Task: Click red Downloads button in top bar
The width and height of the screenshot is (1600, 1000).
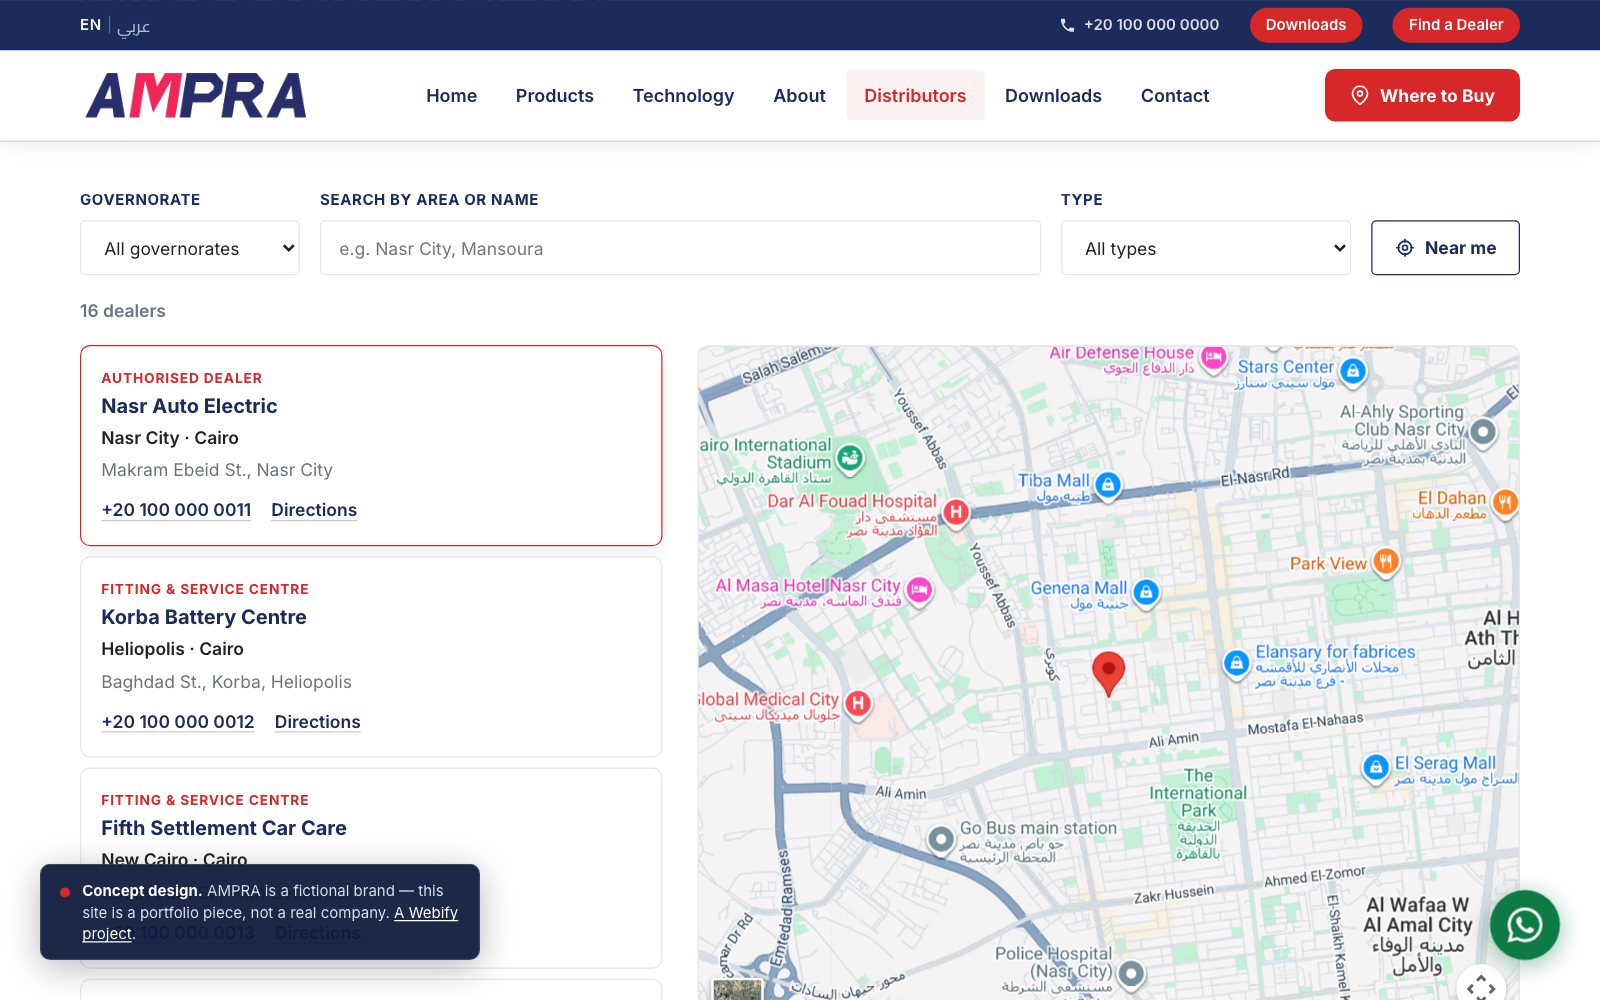Action: [x=1306, y=25]
